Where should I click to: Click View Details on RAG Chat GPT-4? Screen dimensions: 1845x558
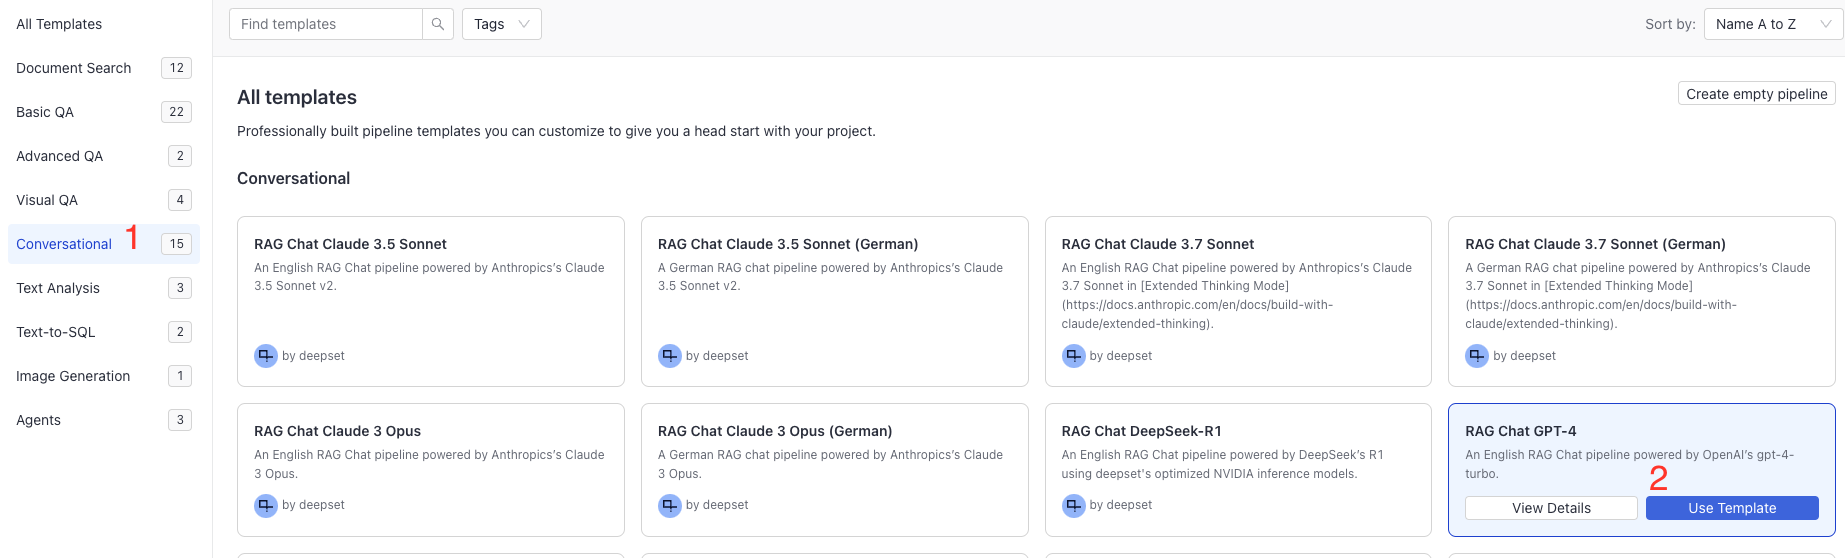1551,508
